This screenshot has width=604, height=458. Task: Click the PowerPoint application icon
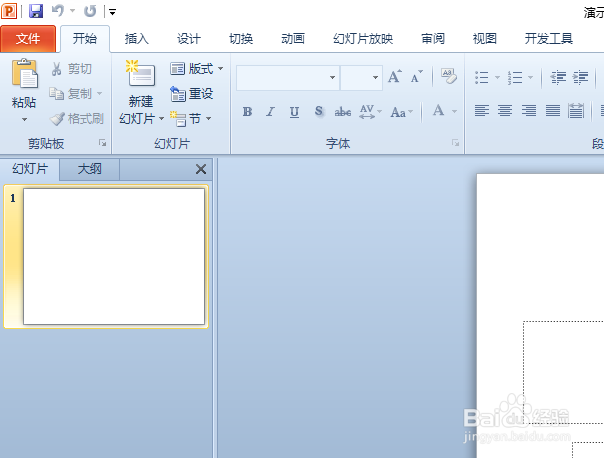tap(9, 11)
